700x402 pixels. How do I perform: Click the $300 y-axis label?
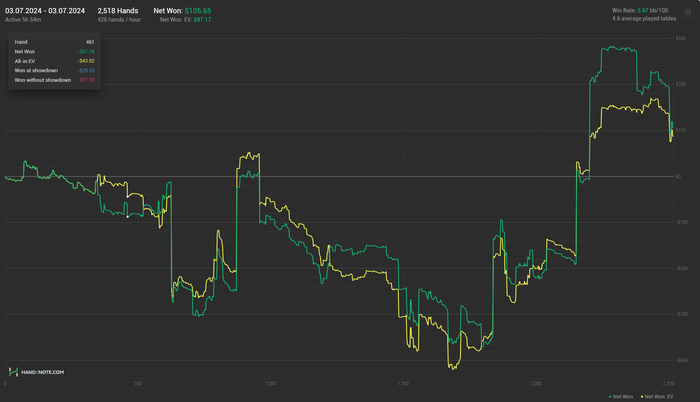click(x=680, y=38)
